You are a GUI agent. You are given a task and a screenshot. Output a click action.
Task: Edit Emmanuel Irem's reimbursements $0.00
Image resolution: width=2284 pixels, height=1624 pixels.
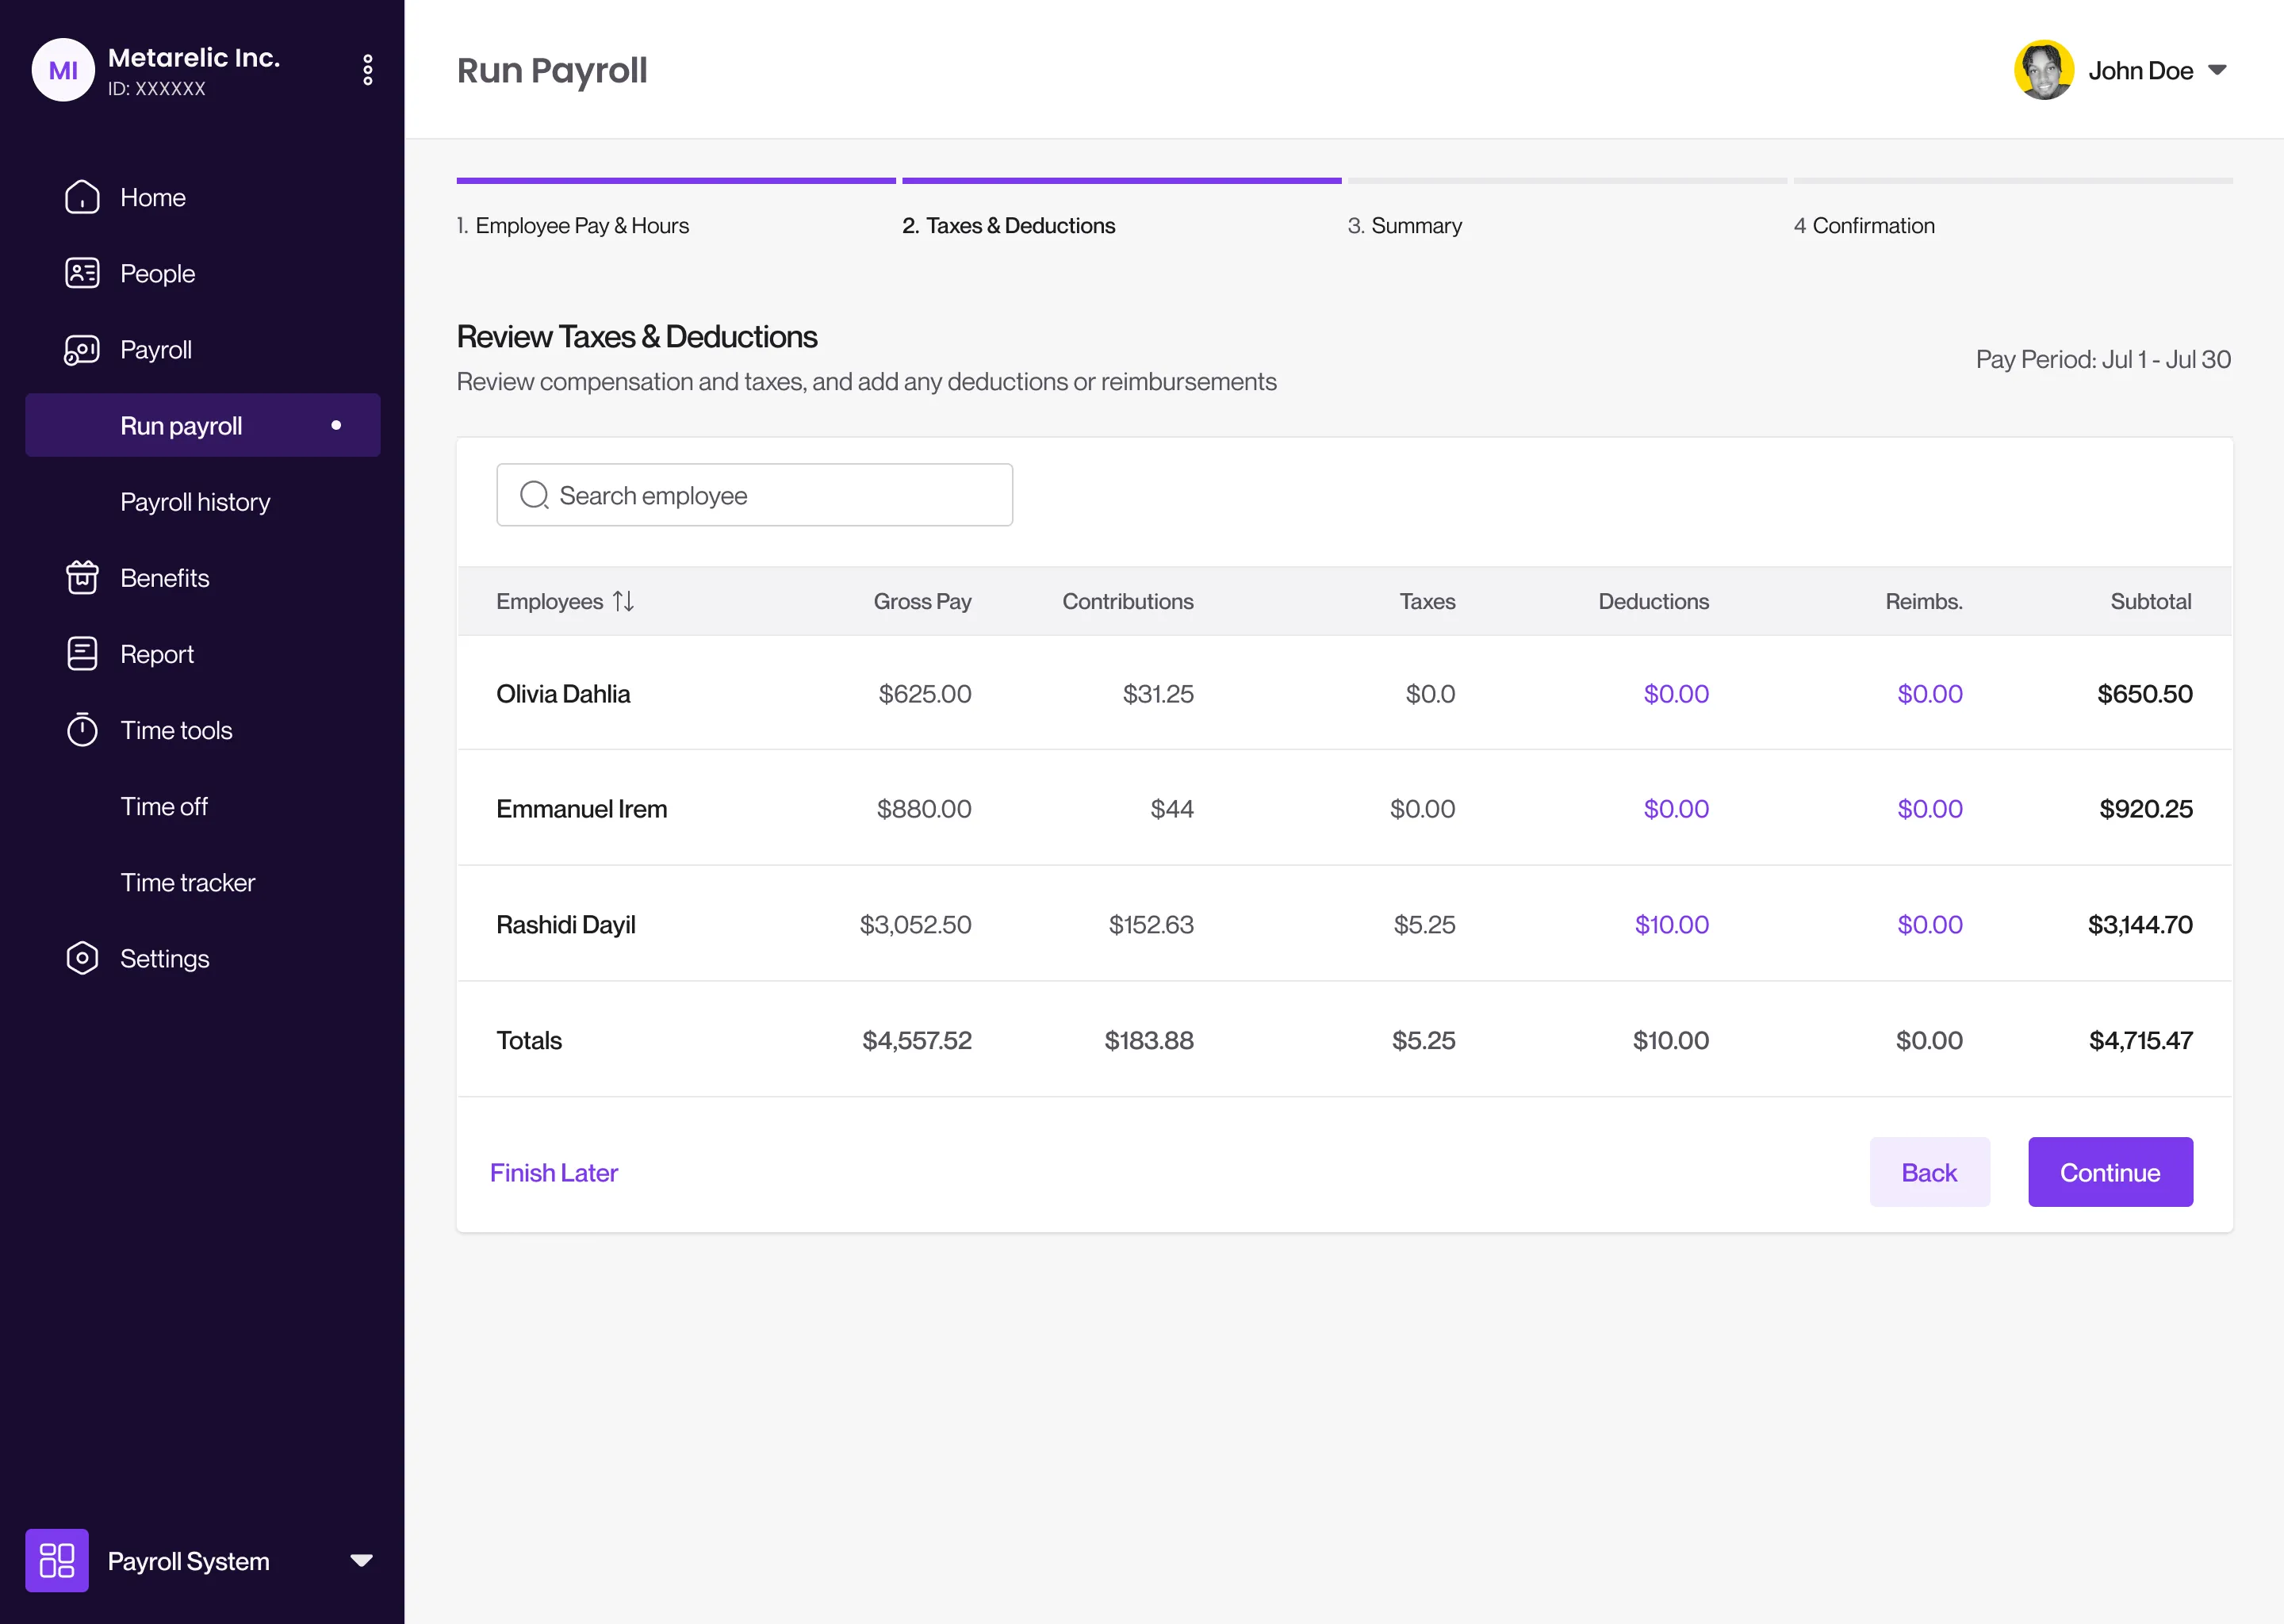tap(1930, 808)
